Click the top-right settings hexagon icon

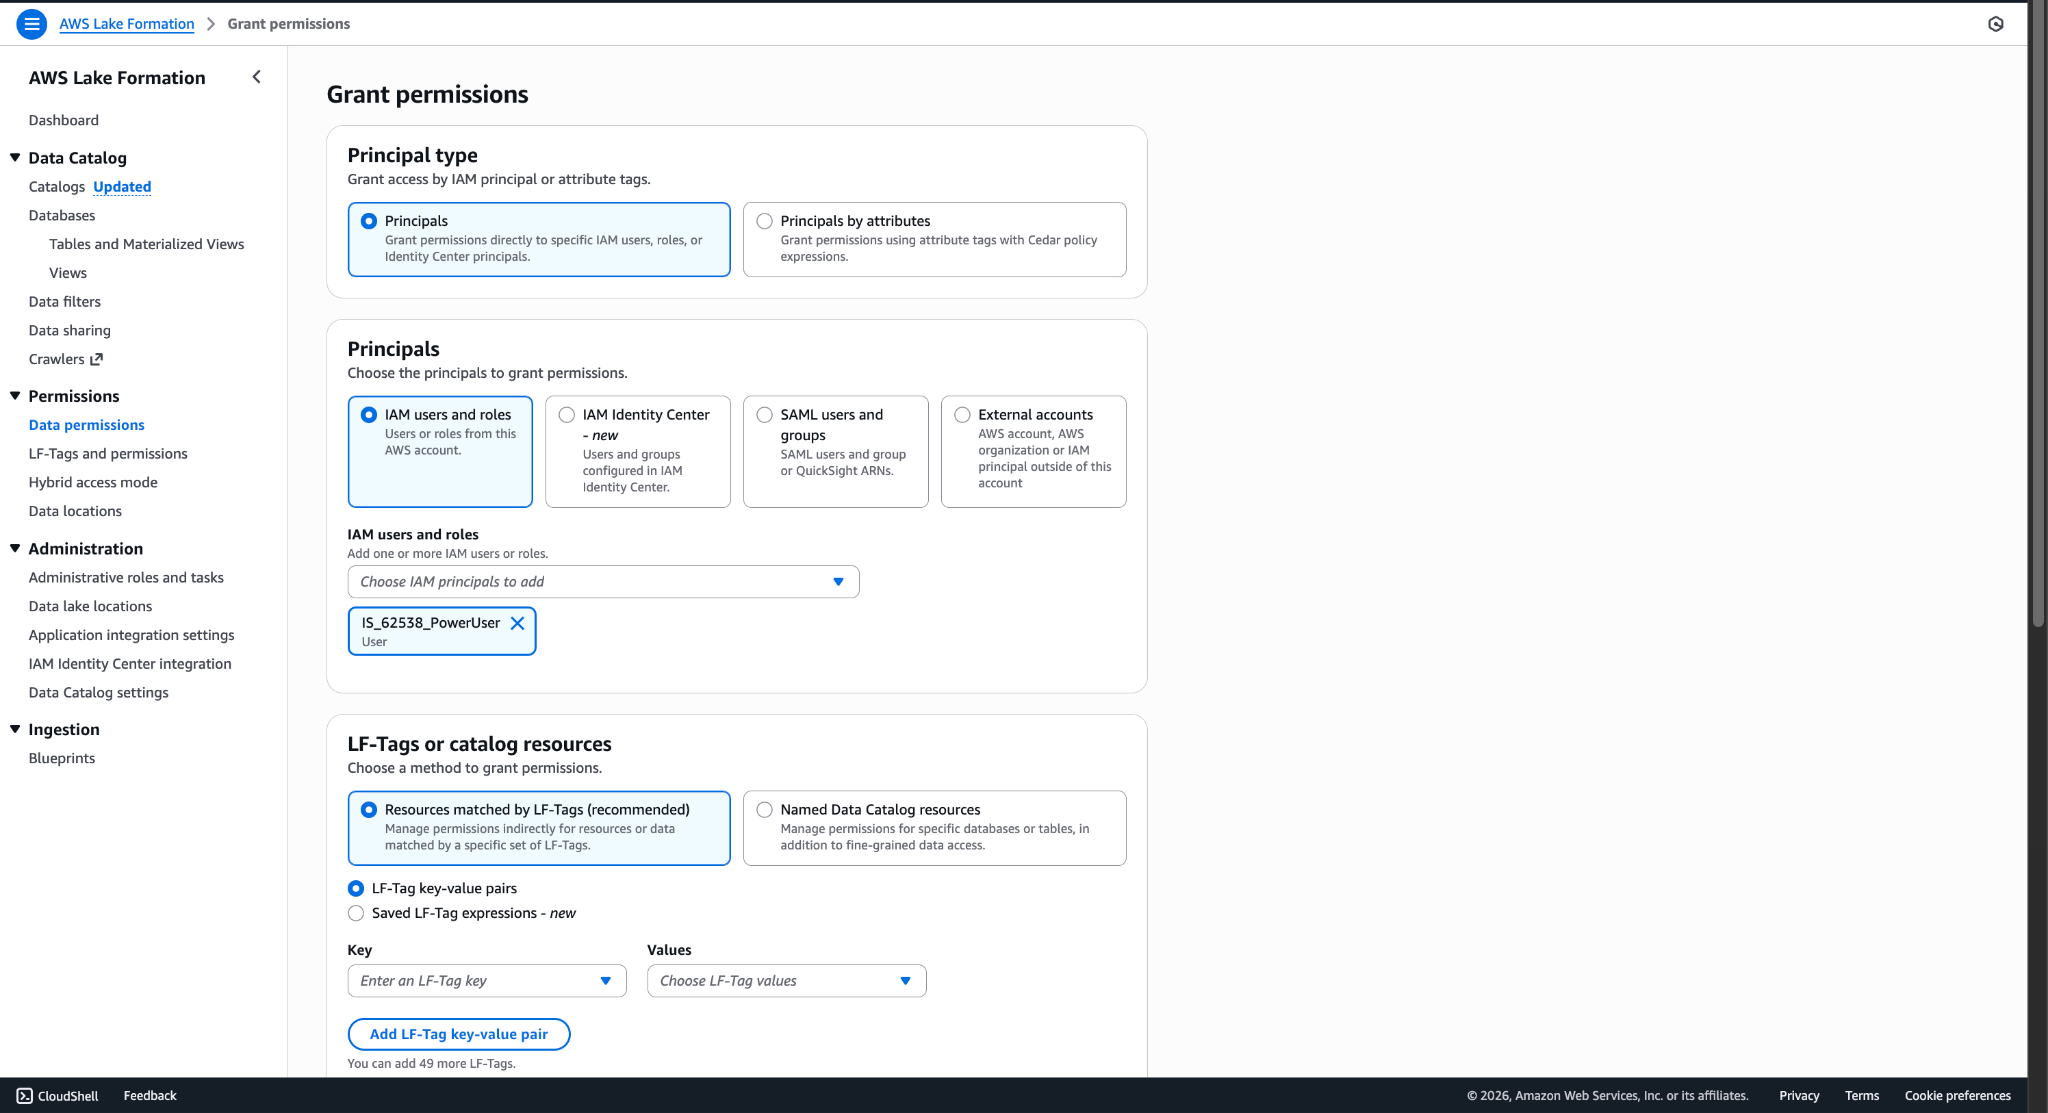click(1996, 24)
